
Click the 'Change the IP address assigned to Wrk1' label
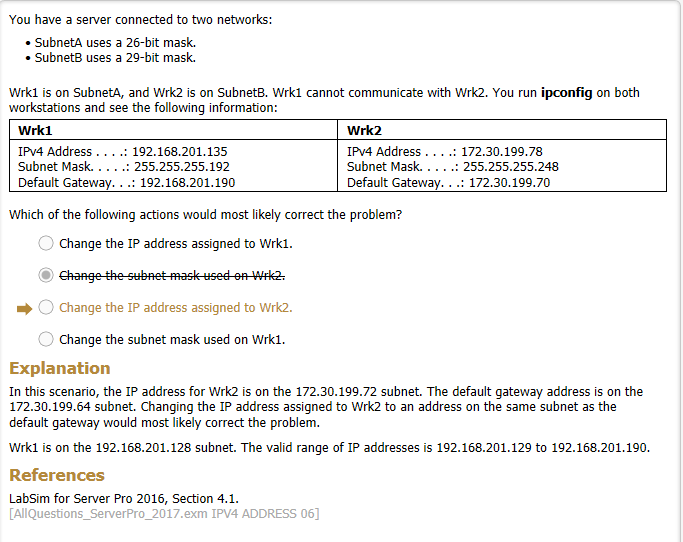tap(176, 244)
